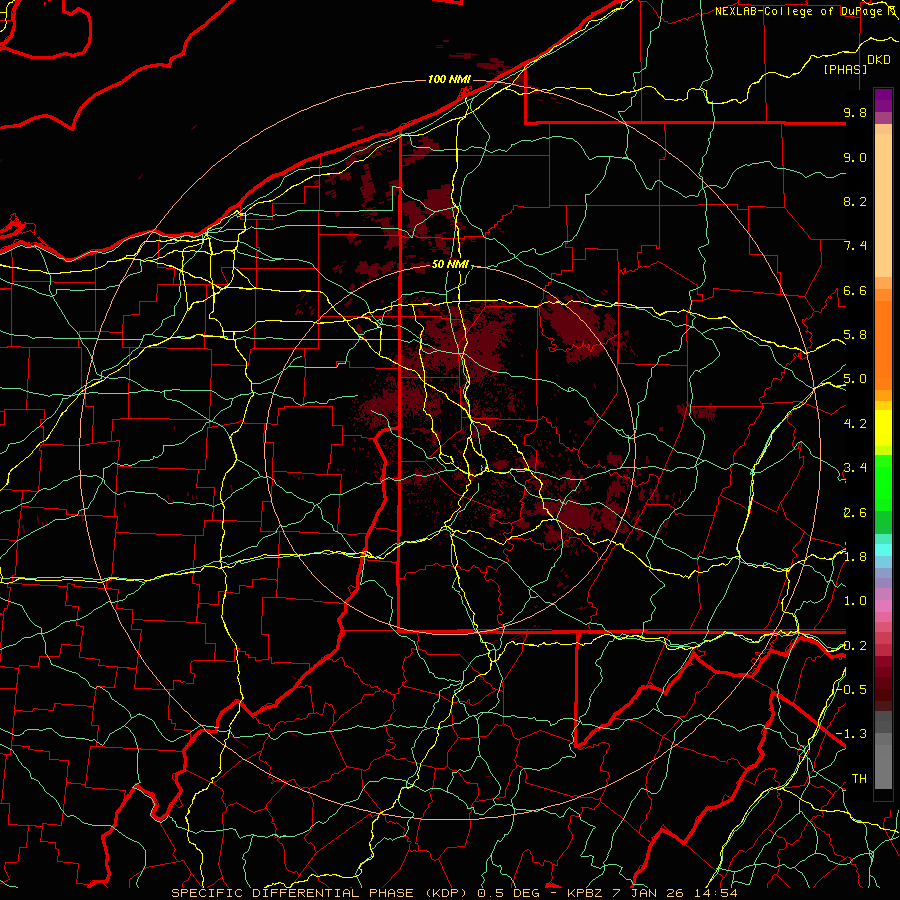Click the 5.0 scale value
The image size is (900, 900).
tap(855, 379)
